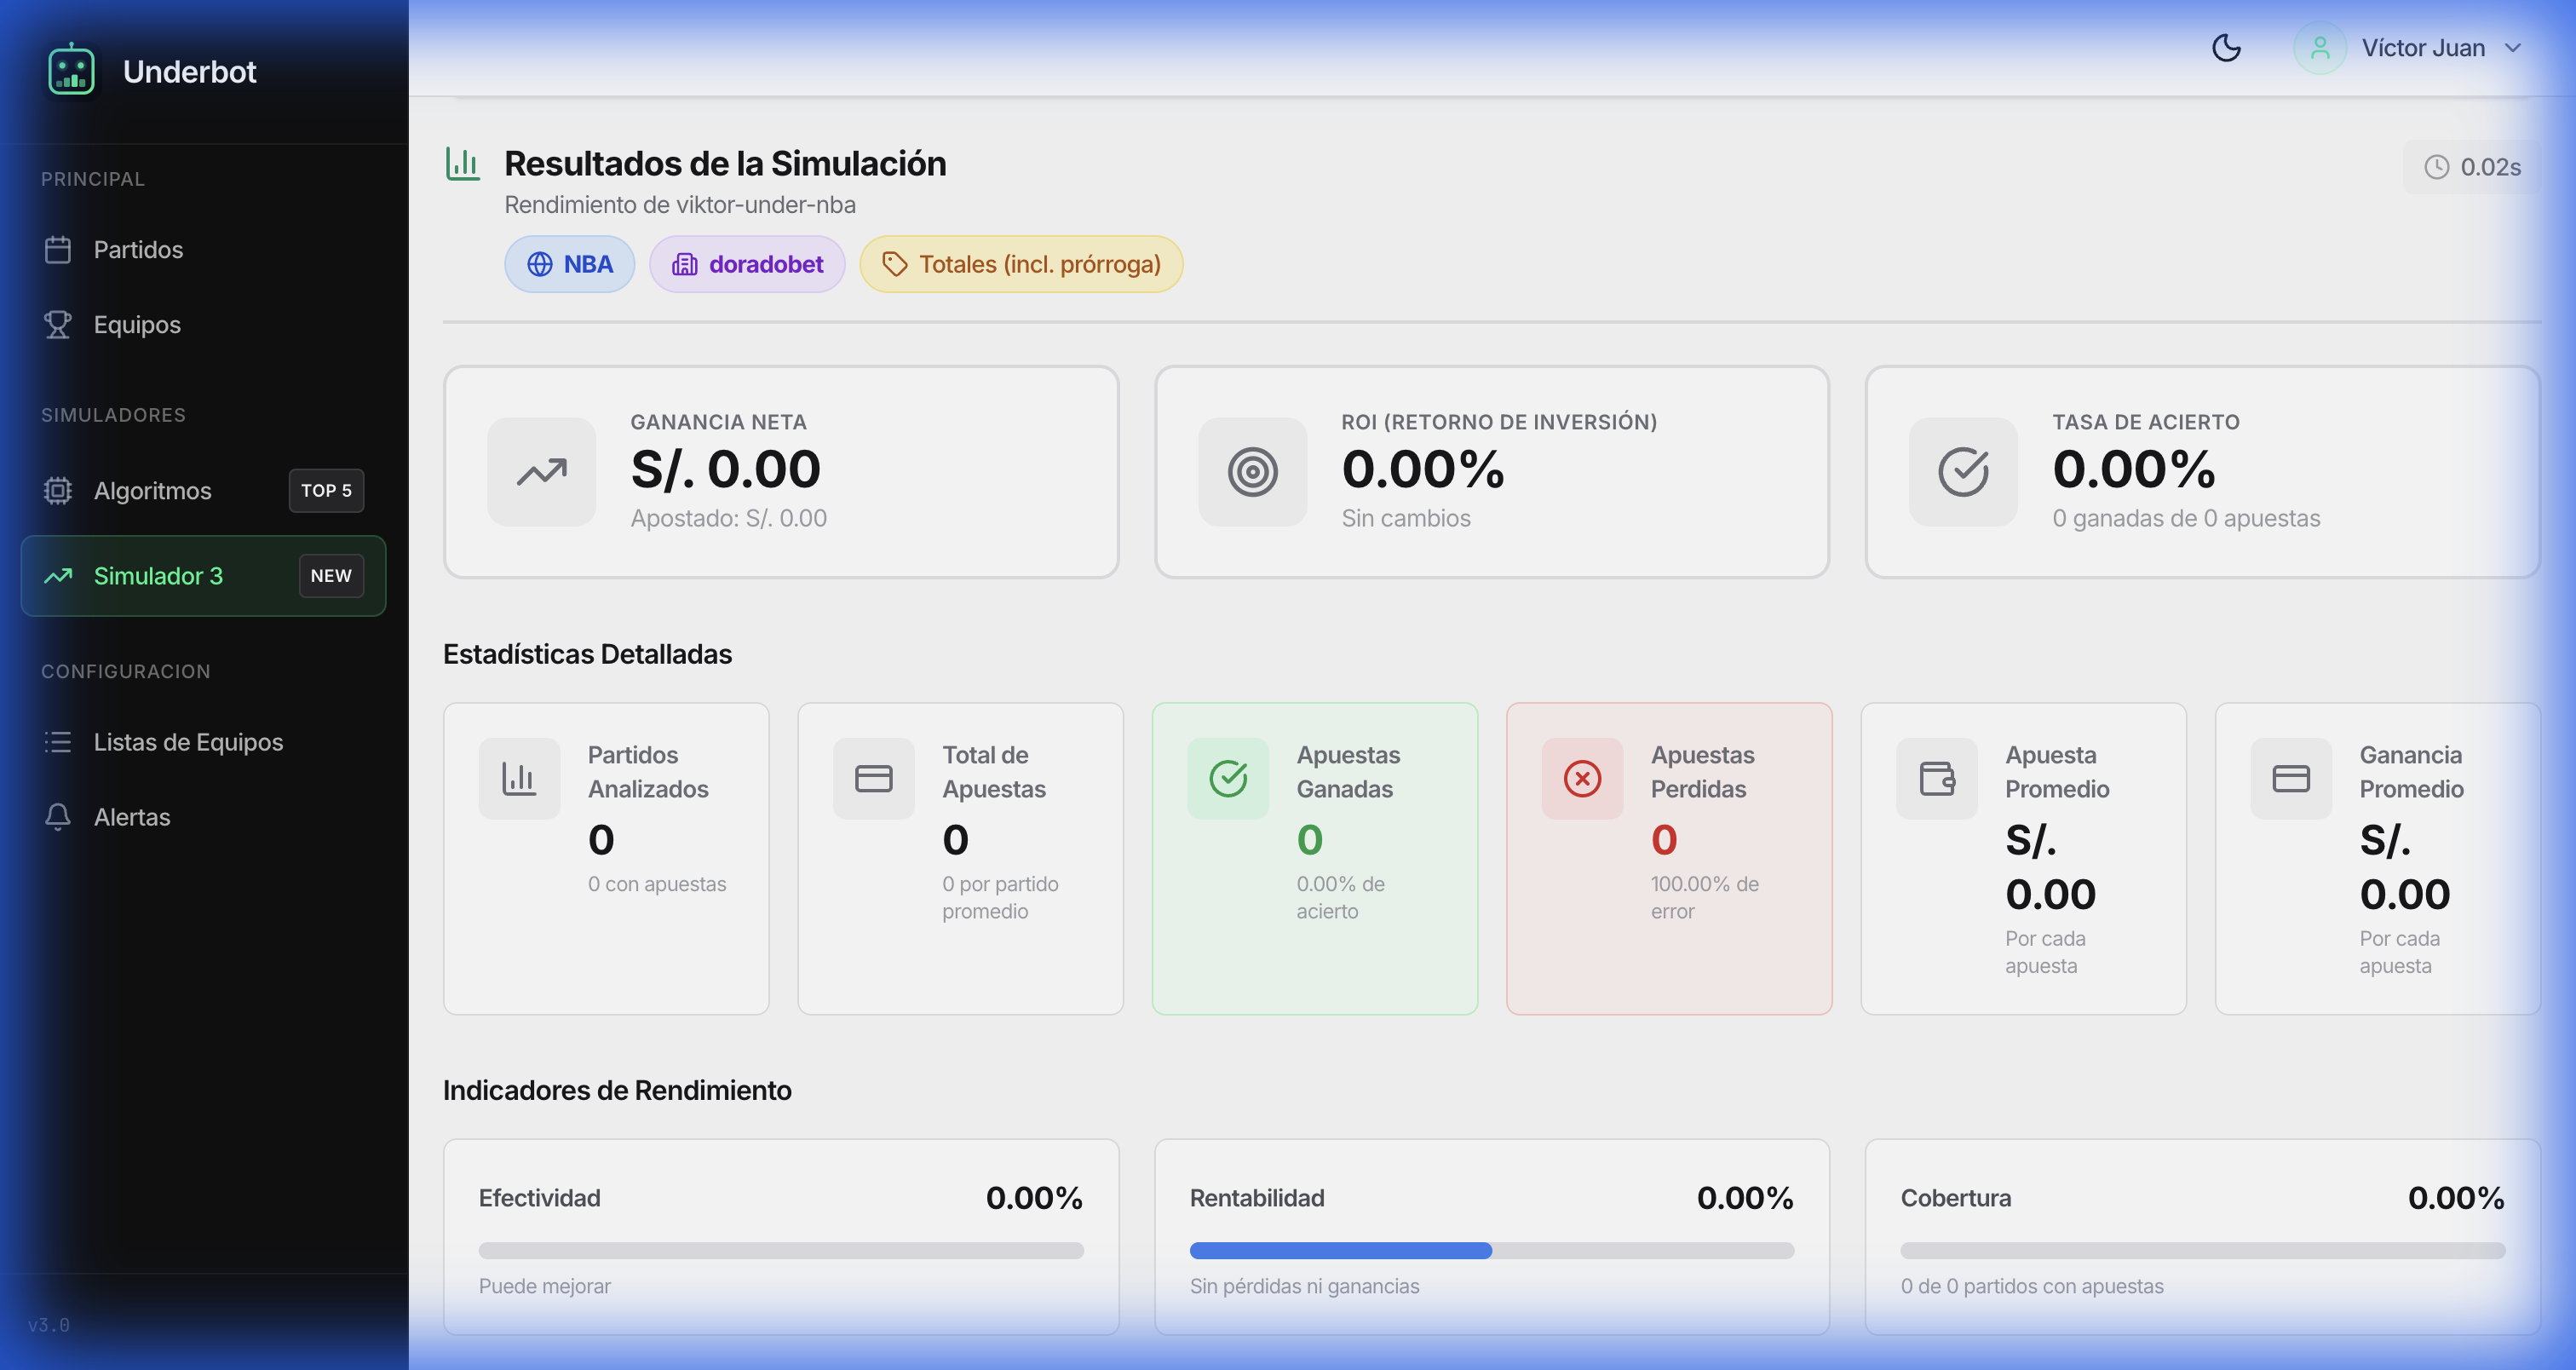
Task: Click the clock icon next to 0.02s
Action: point(2436,167)
